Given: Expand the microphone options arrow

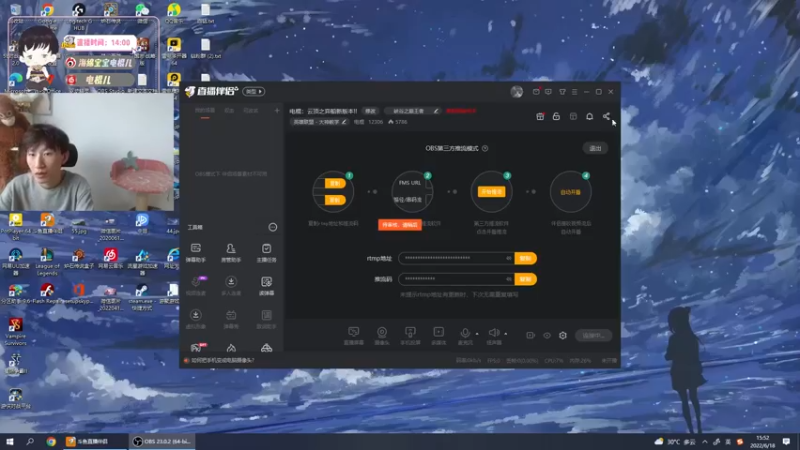Looking at the screenshot, I should [x=477, y=334].
